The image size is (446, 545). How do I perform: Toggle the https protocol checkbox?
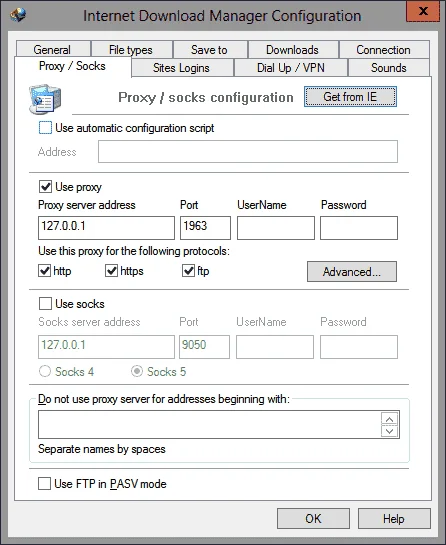click(111, 271)
